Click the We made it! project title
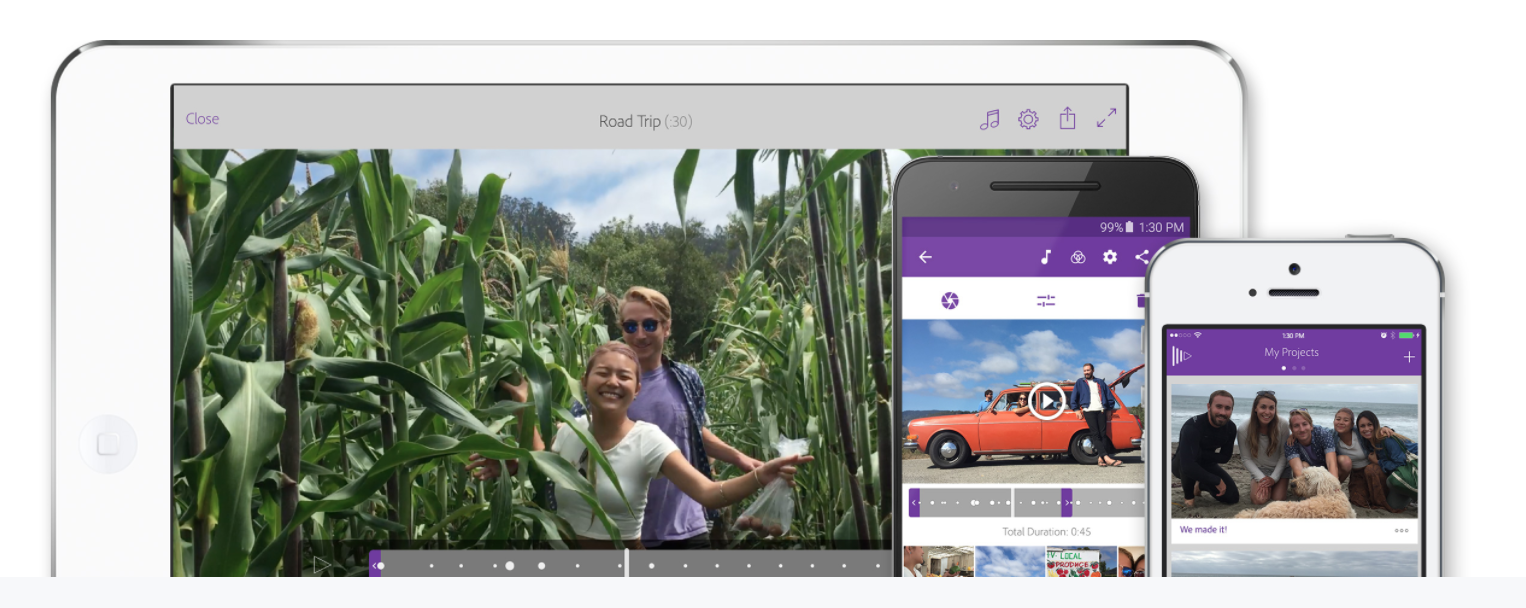The width and height of the screenshot is (1526, 608). [1203, 530]
